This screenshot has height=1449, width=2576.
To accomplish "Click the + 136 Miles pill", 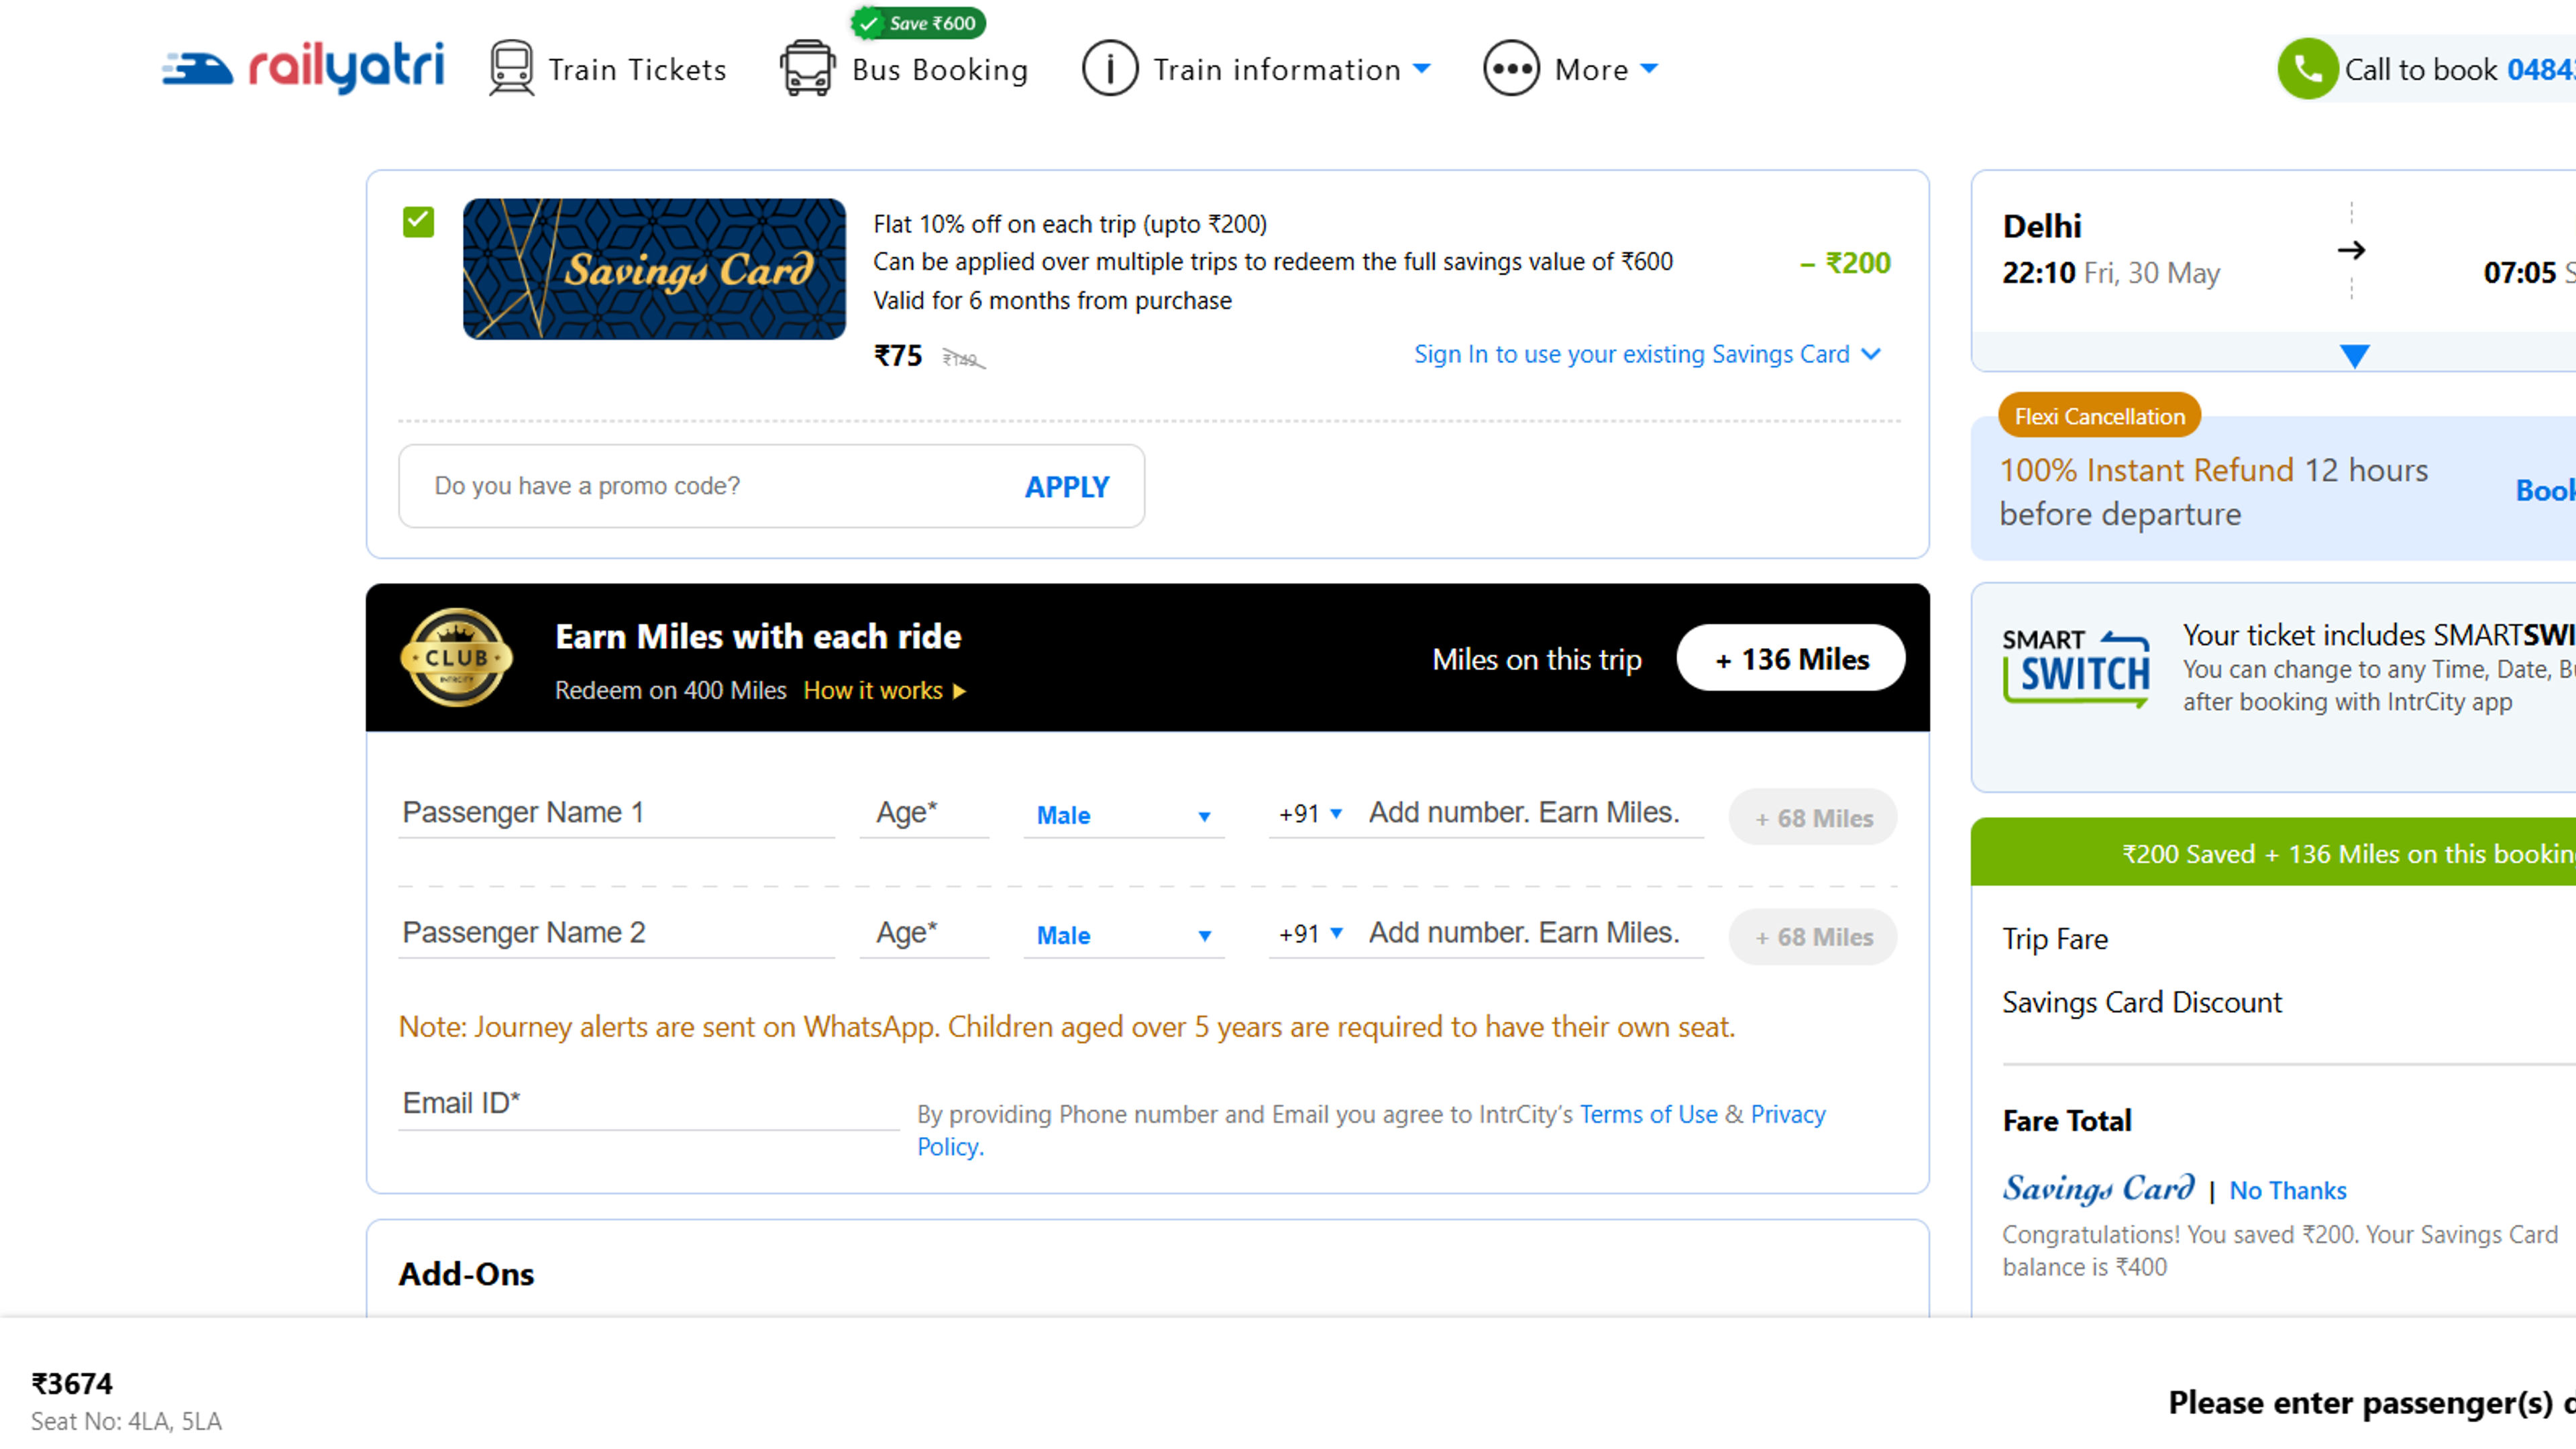I will (x=1790, y=658).
